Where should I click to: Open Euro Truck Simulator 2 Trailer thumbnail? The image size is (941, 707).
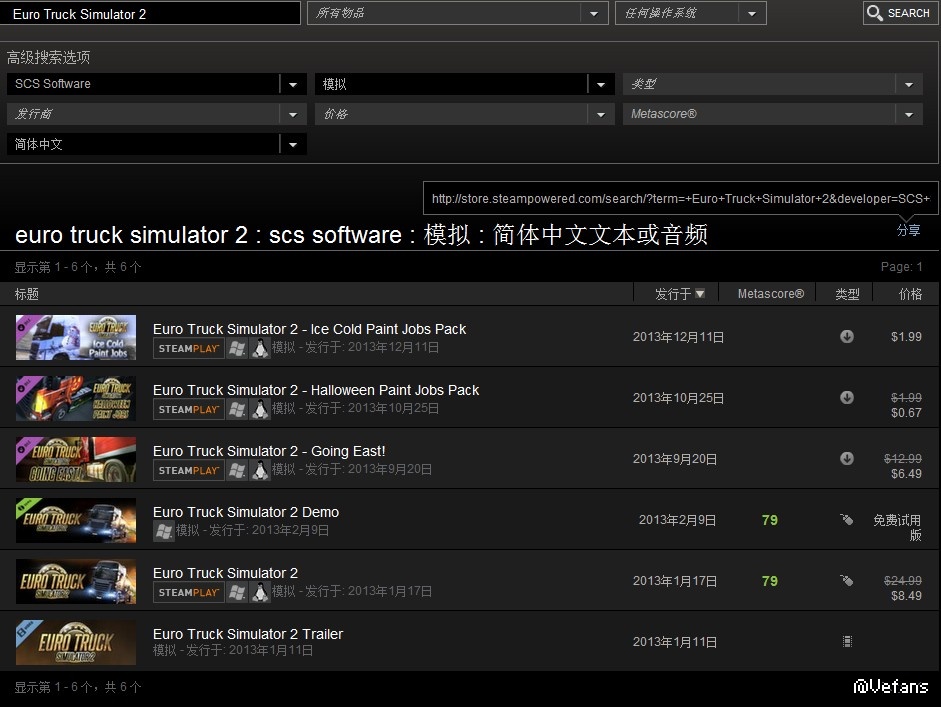click(x=76, y=642)
